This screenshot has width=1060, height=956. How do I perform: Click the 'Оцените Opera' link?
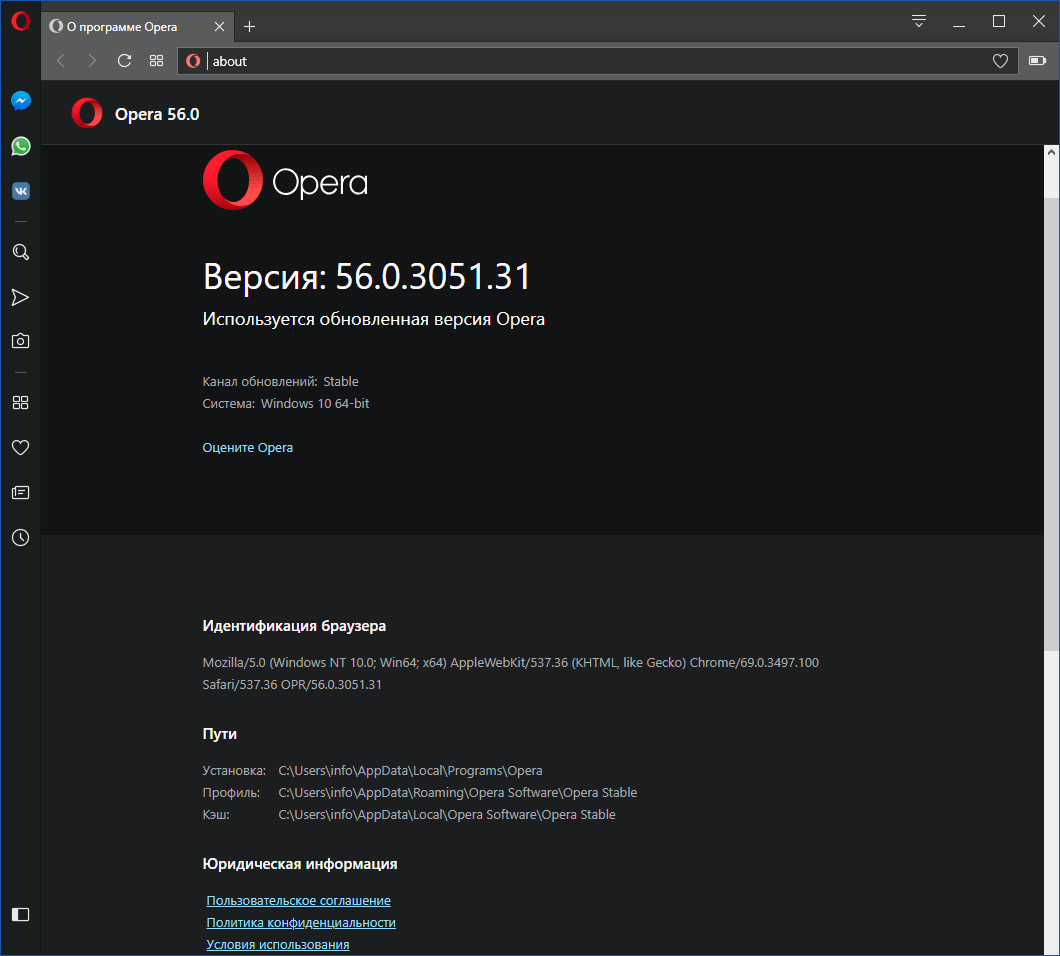coord(247,448)
